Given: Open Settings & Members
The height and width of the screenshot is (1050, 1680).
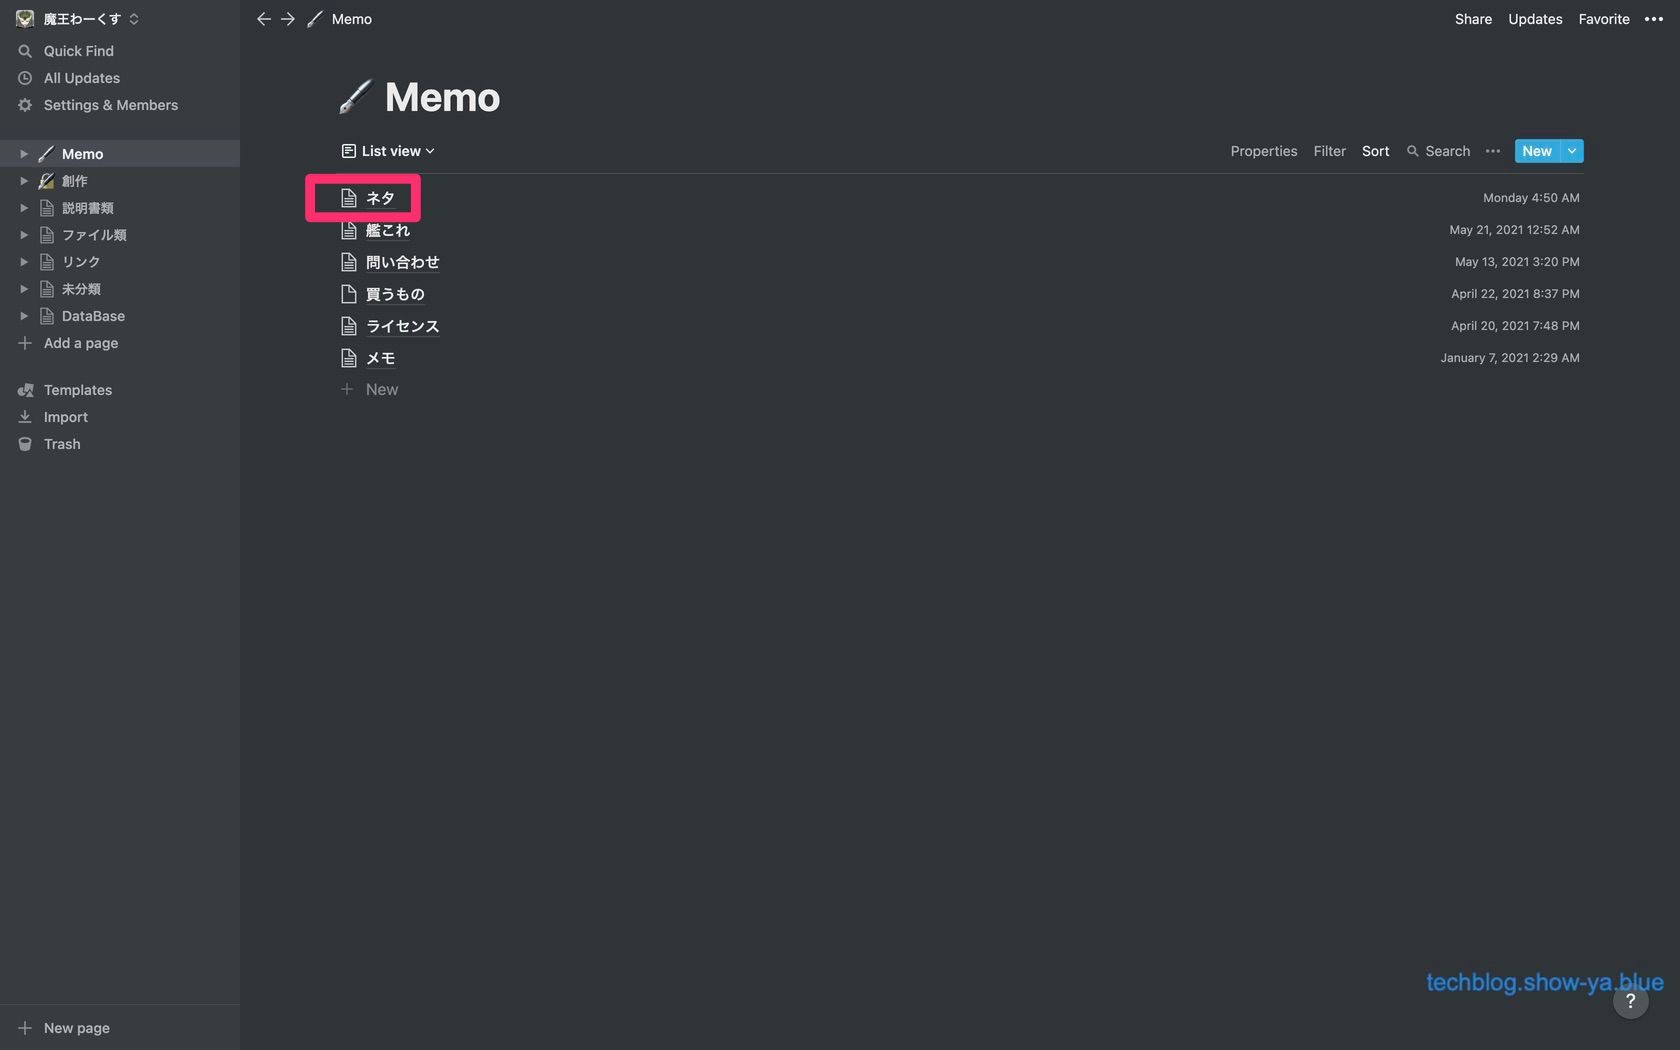Looking at the screenshot, I should pos(110,105).
